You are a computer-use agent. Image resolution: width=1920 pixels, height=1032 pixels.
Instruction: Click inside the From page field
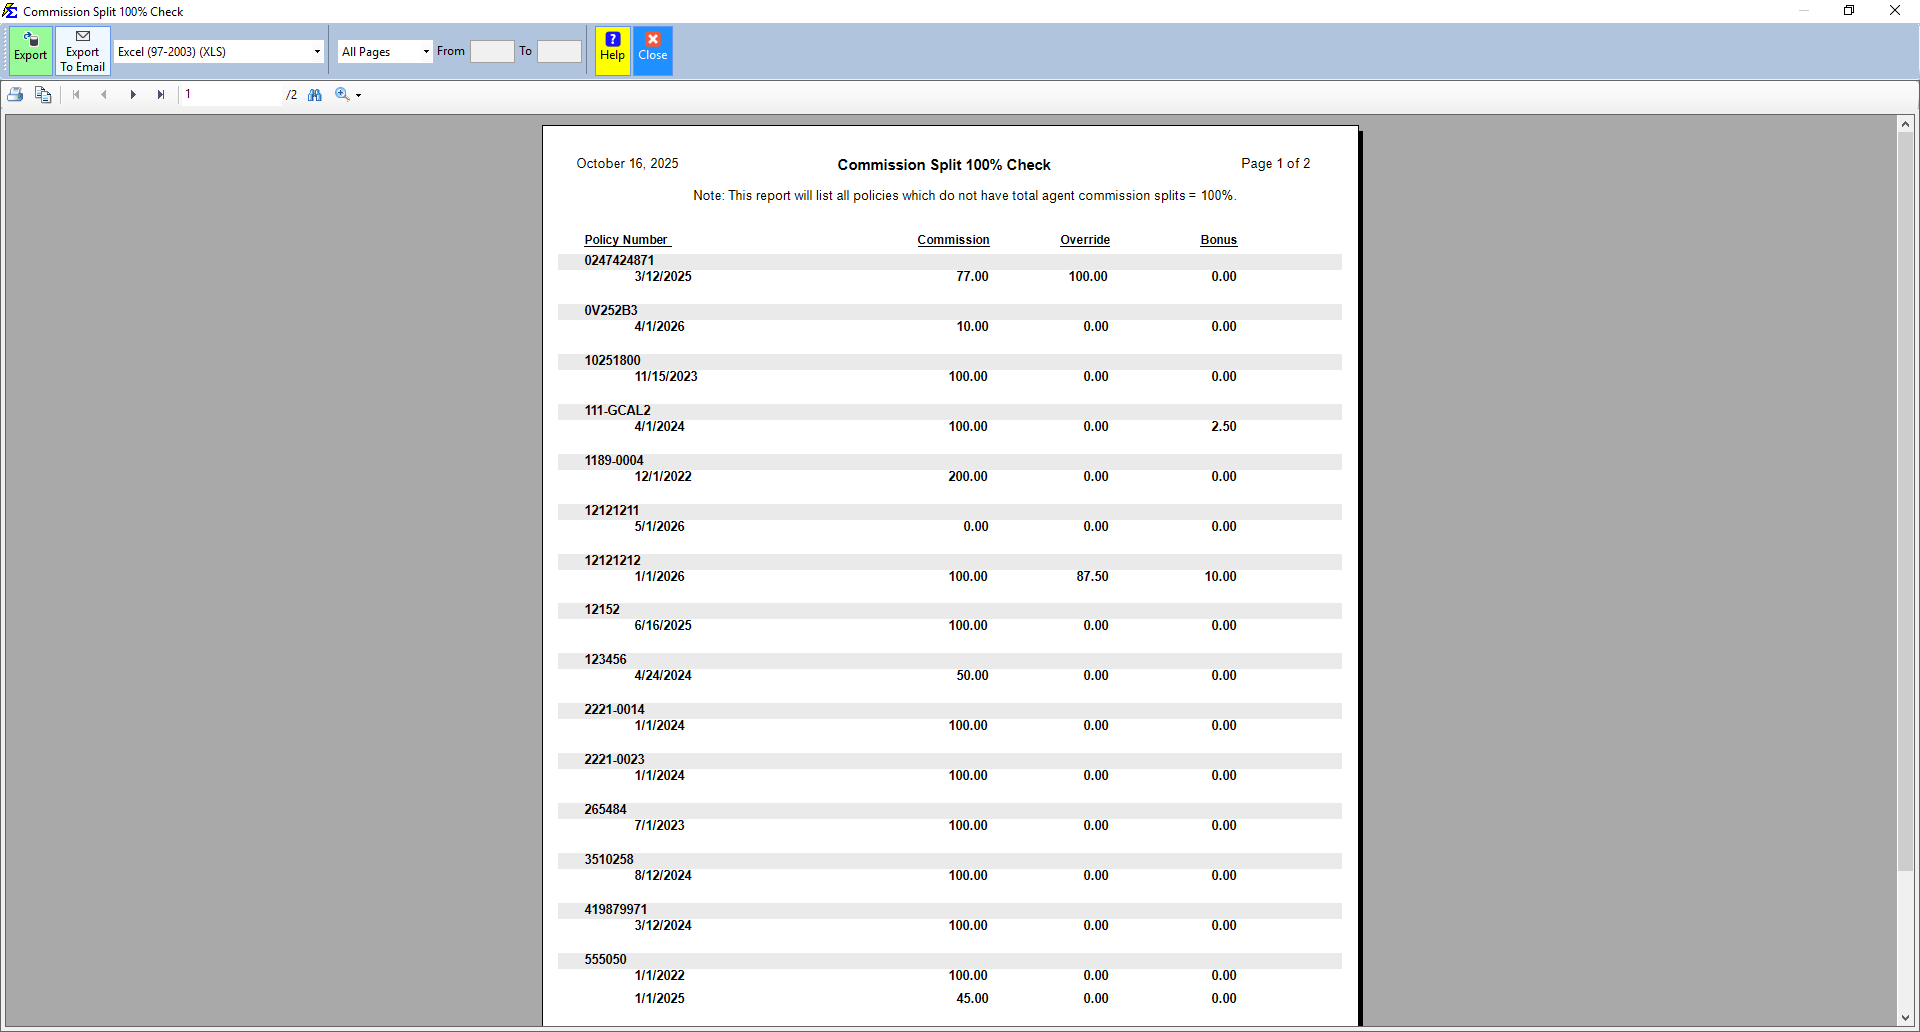[x=492, y=50]
